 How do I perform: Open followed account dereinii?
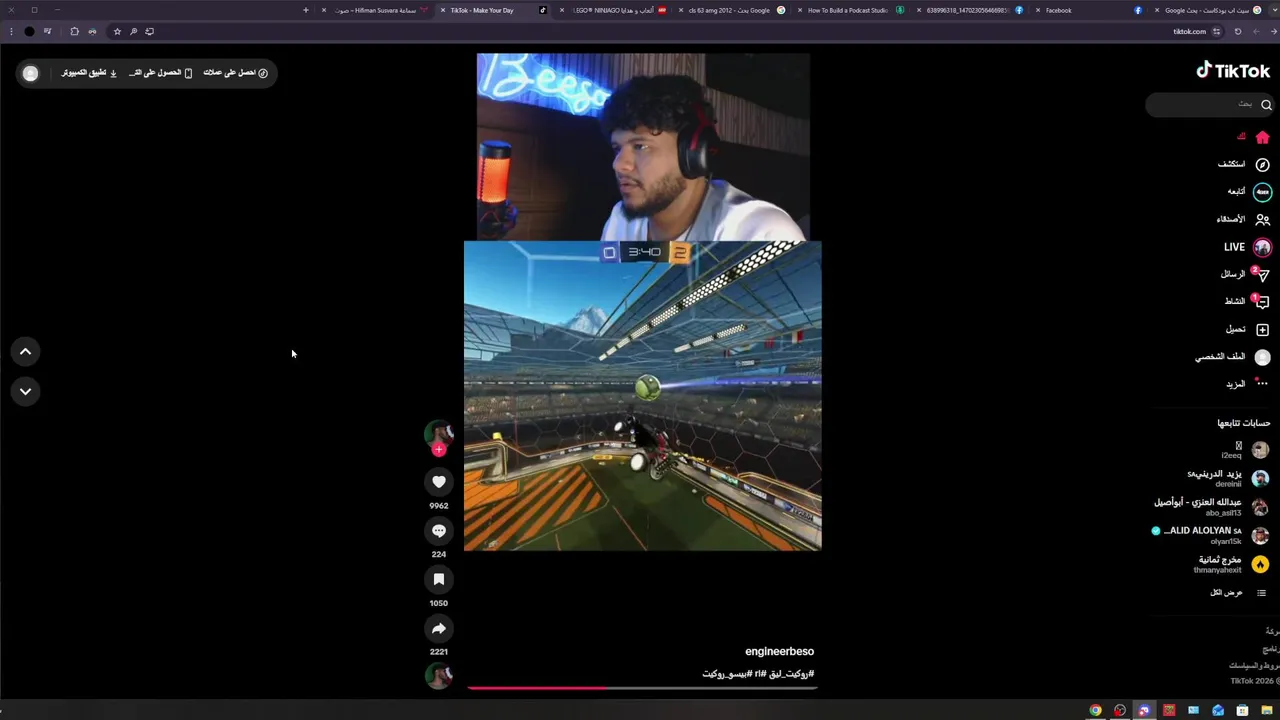point(1228,478)
